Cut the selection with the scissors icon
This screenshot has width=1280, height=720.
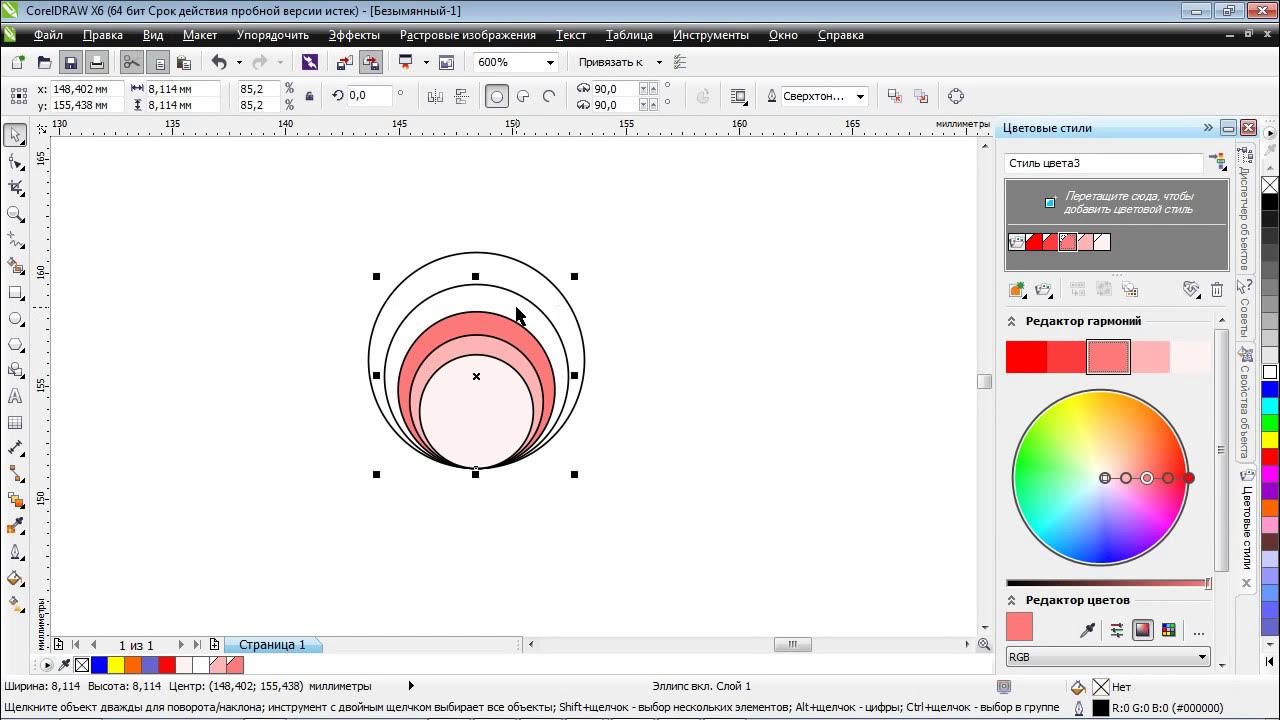tap(131, 62)
